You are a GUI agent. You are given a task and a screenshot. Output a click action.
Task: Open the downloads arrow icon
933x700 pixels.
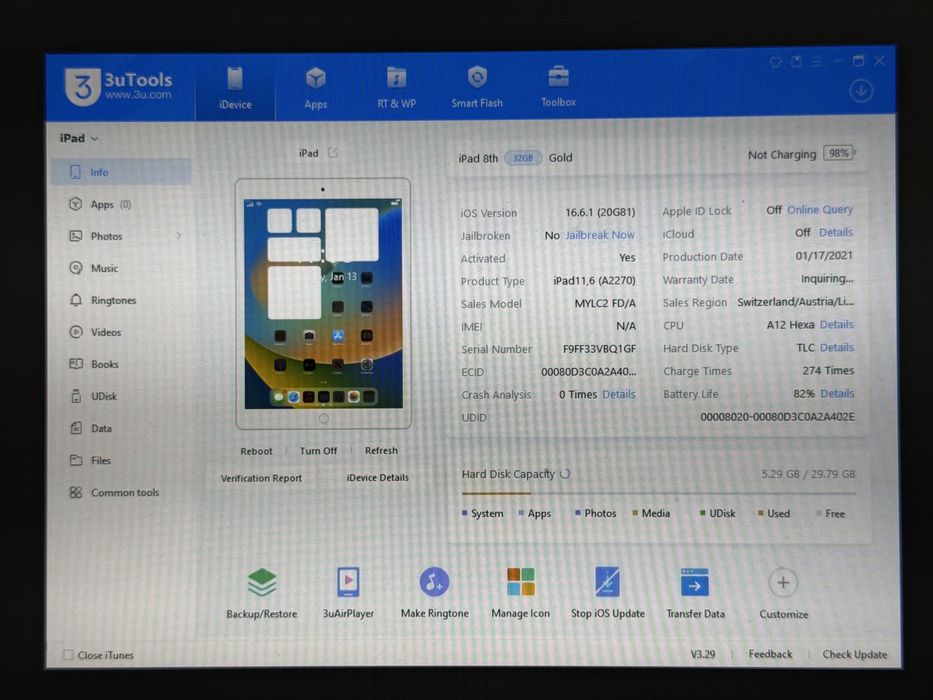(x=860, y=91)
